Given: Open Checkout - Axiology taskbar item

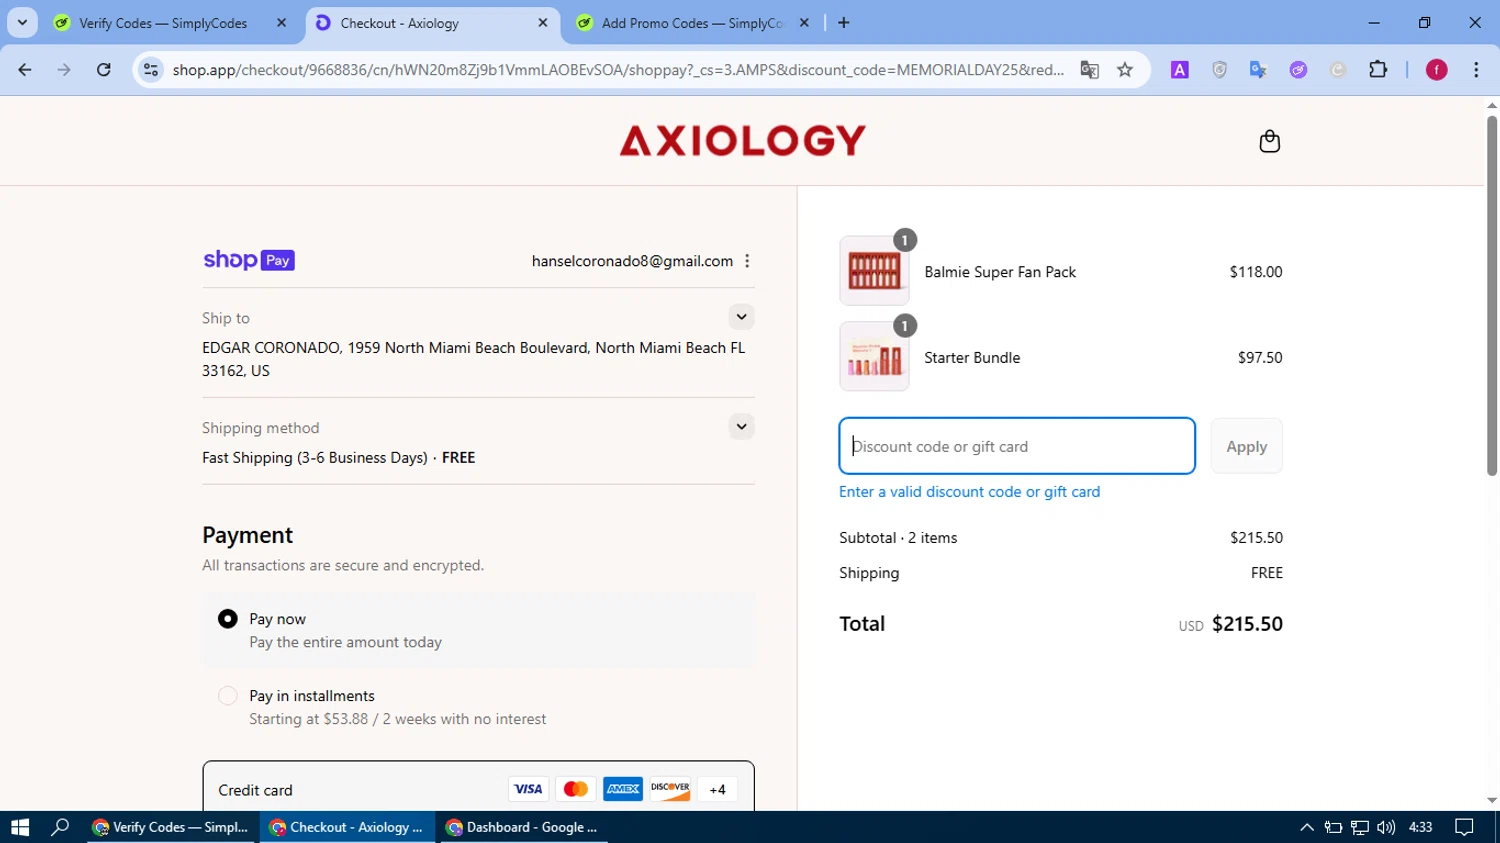Looking at the screenshot, I should pos(348,827).
